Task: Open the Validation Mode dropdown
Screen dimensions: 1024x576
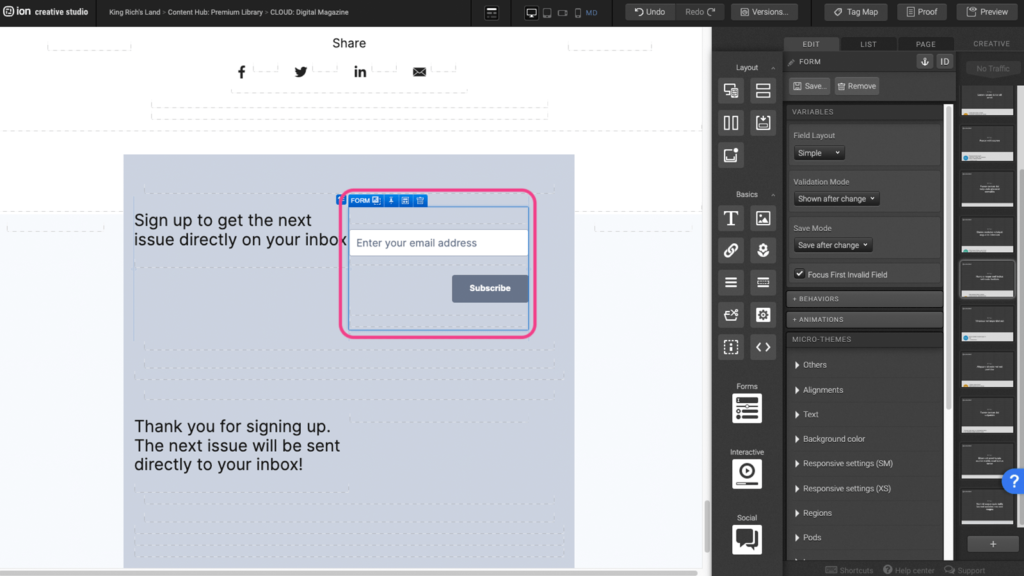Action: click(836, 199)
